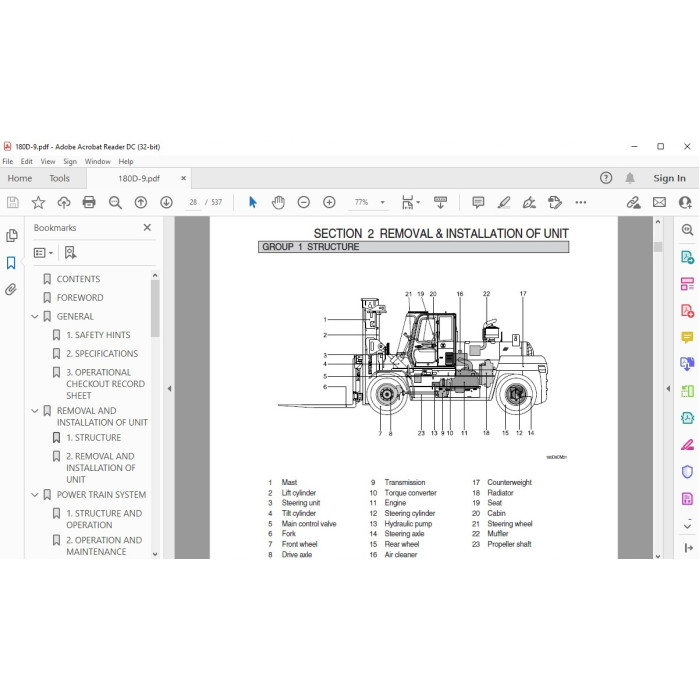Image resolution: width=700 pixels, height=700 pixels.
Task: Enable scrolling mode keyboard icon
Action: [x=440, y=202]
